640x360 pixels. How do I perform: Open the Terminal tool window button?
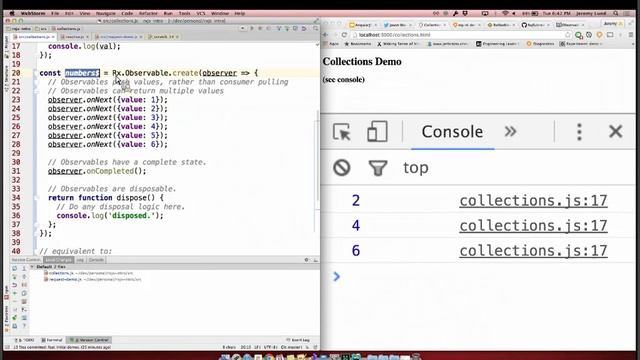click(52, 340)
